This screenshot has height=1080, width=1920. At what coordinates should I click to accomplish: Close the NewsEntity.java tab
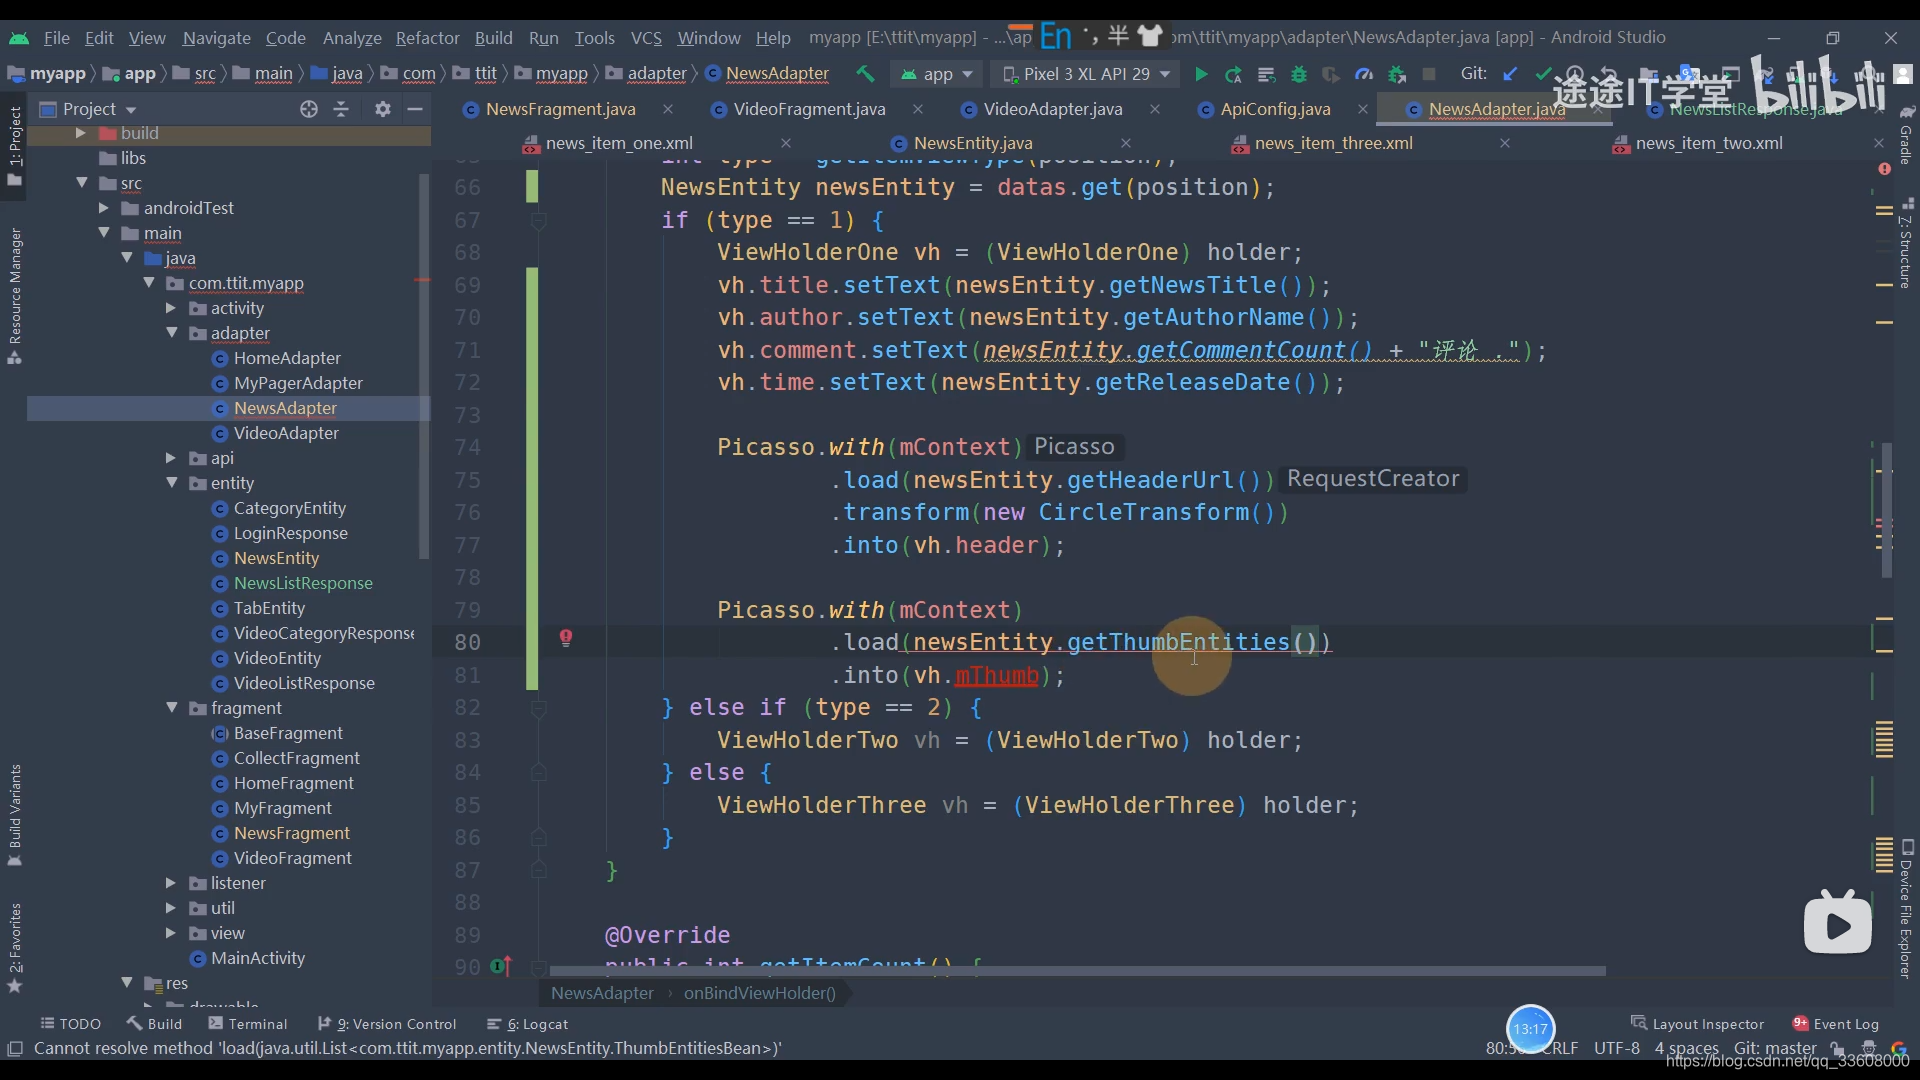point(1126,143)
